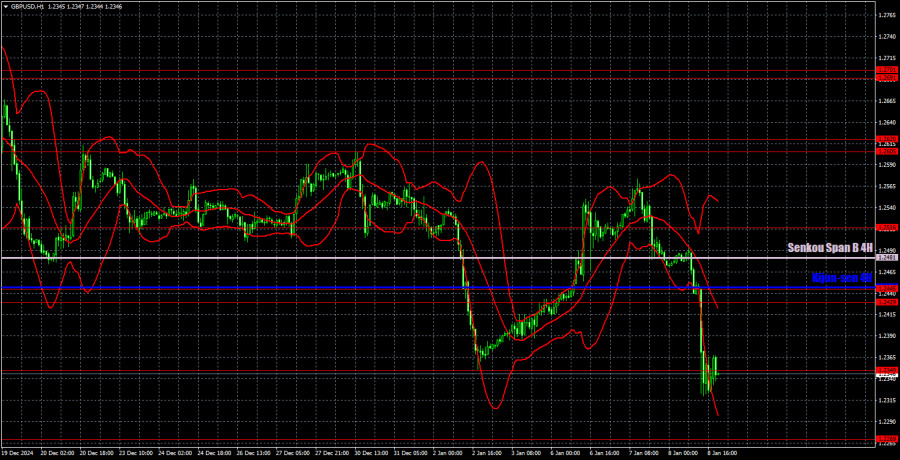
Task: Click the 1.2765 price scale label
Action: [x=885, y=16]
